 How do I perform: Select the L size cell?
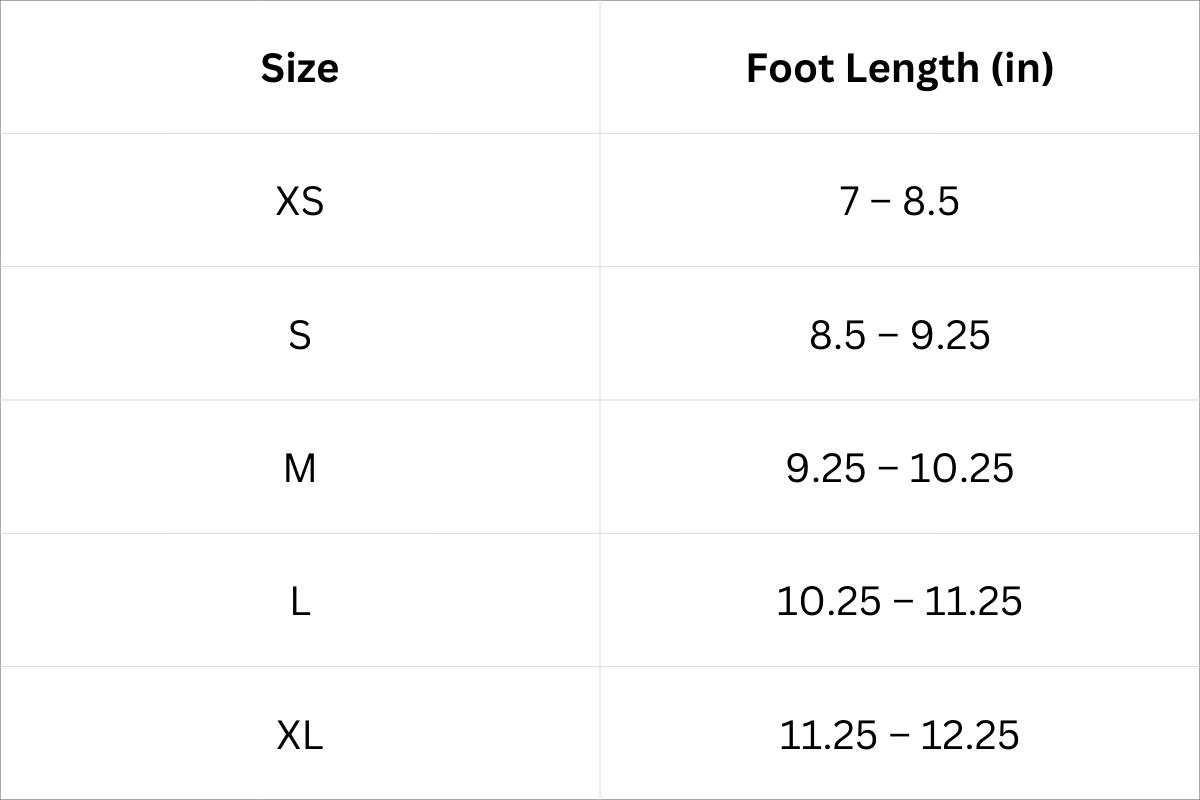[x=300, y=601]
